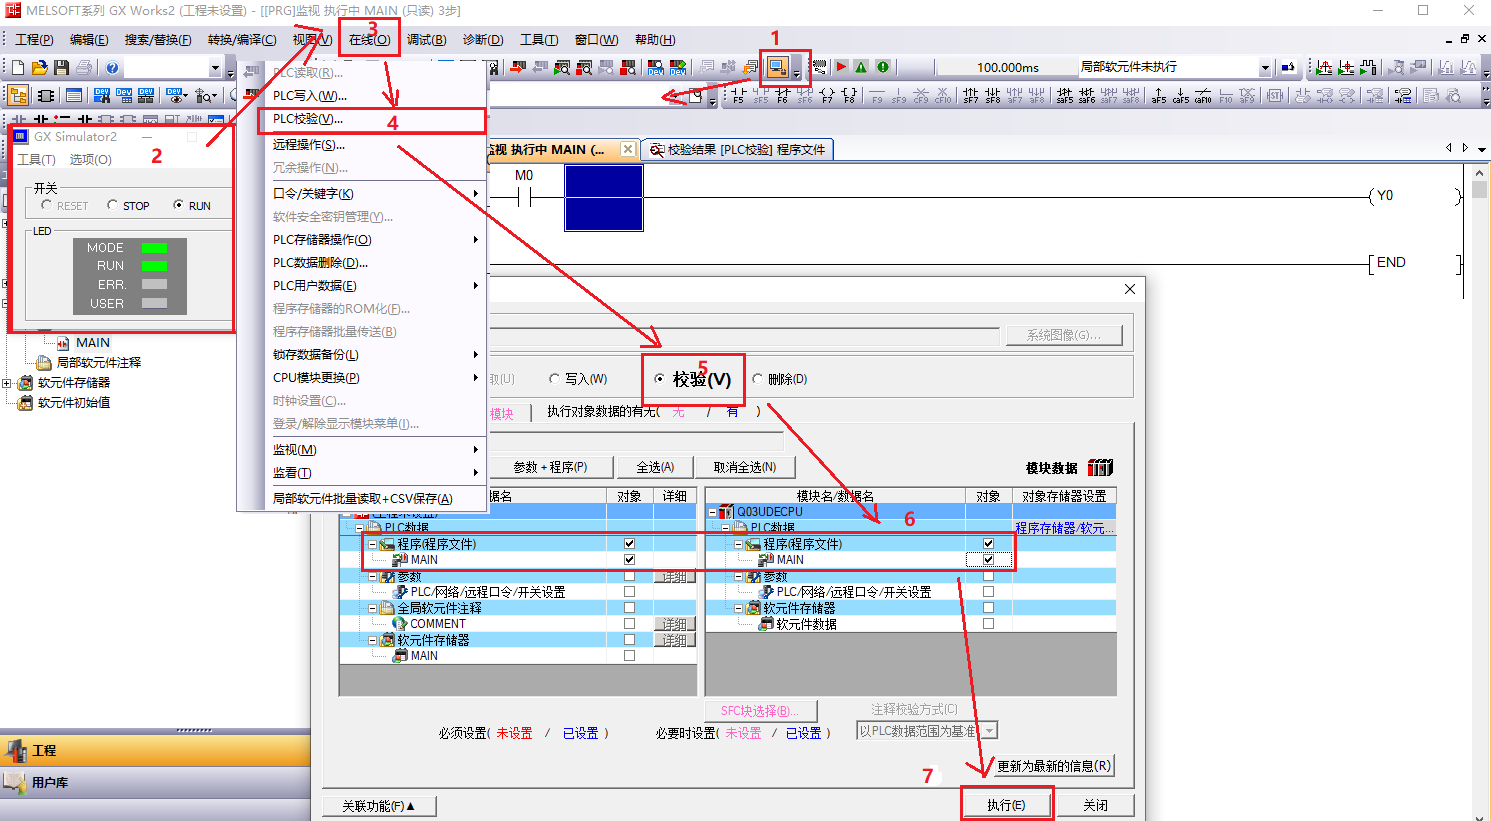Image resolution: width=1491 pixels, height=821 pixels.
Task: Open the 局部软元件未执行 dropdown
Action: click(1264, 68)
